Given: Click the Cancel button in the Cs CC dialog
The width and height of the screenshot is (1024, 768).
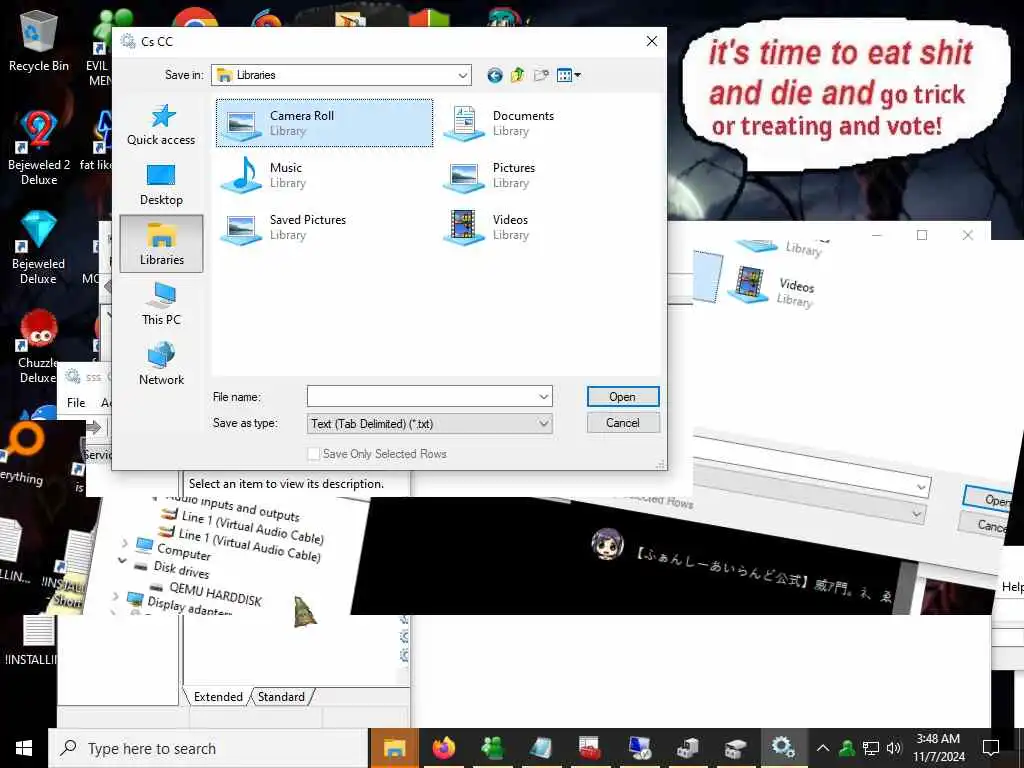Looking at the screenshot, I should tap(623, 423).
